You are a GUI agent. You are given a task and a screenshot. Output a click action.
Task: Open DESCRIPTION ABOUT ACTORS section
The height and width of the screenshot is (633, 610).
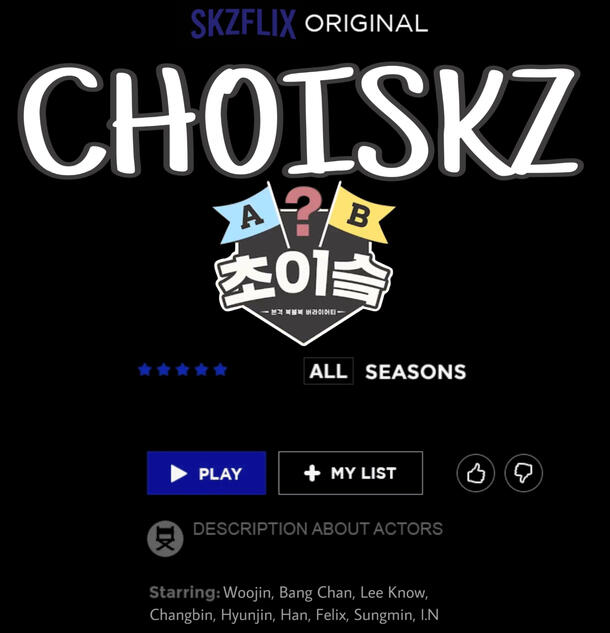[318, 529]
